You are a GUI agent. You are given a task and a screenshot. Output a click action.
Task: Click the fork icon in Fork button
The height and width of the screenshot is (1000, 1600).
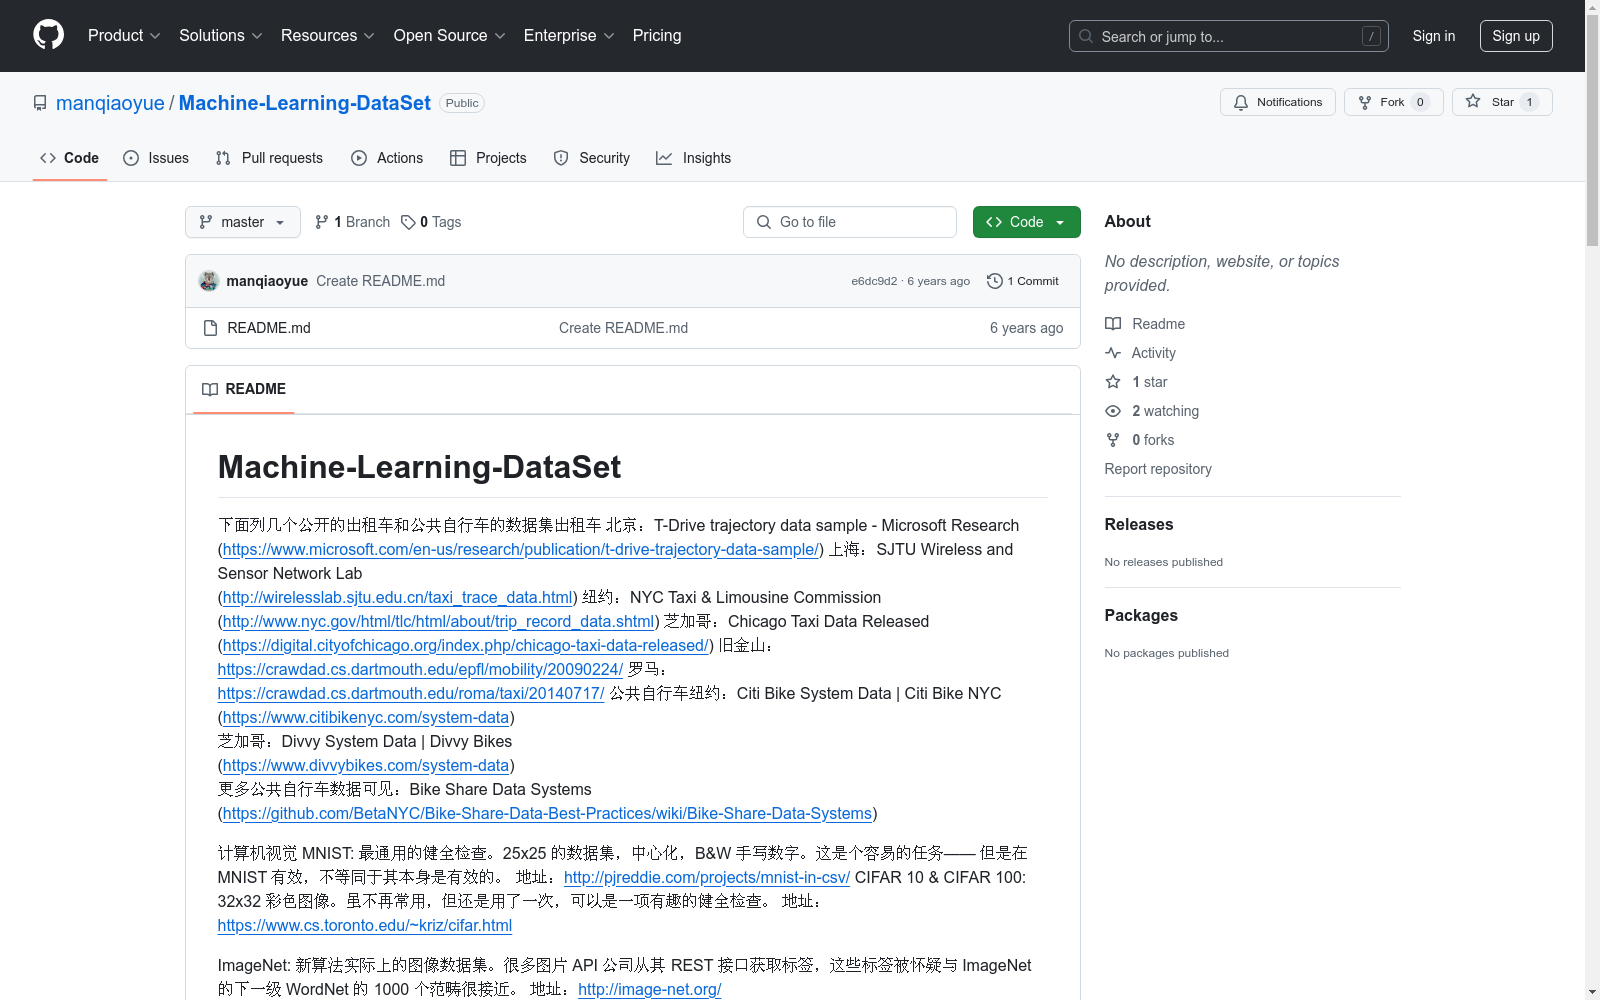click(1365, 102)
